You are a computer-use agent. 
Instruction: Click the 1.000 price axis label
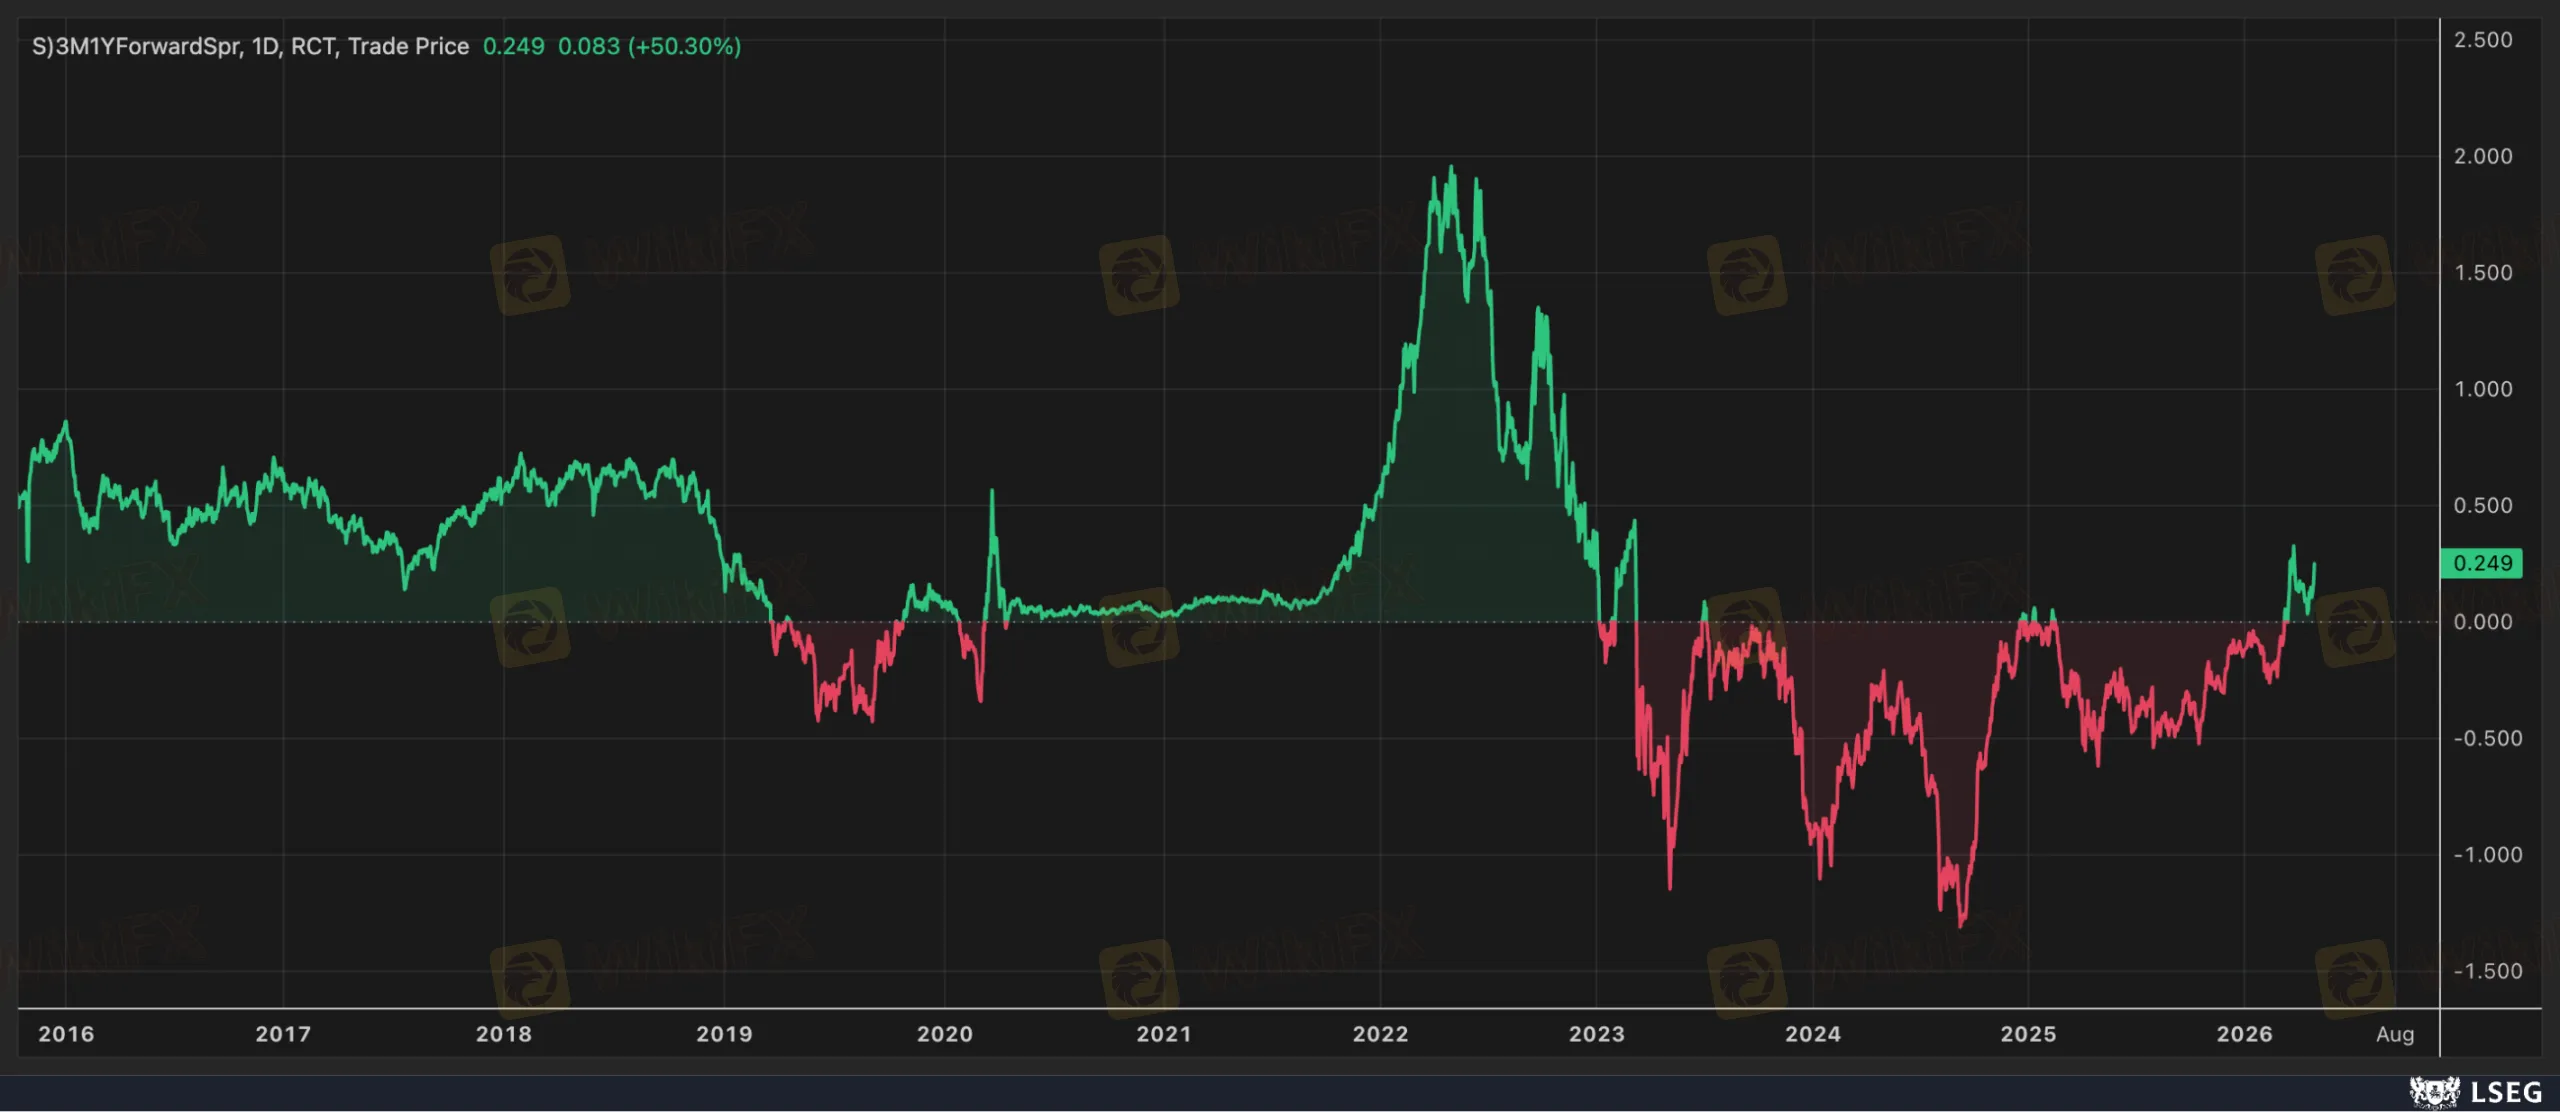(x=2482, y=389)
